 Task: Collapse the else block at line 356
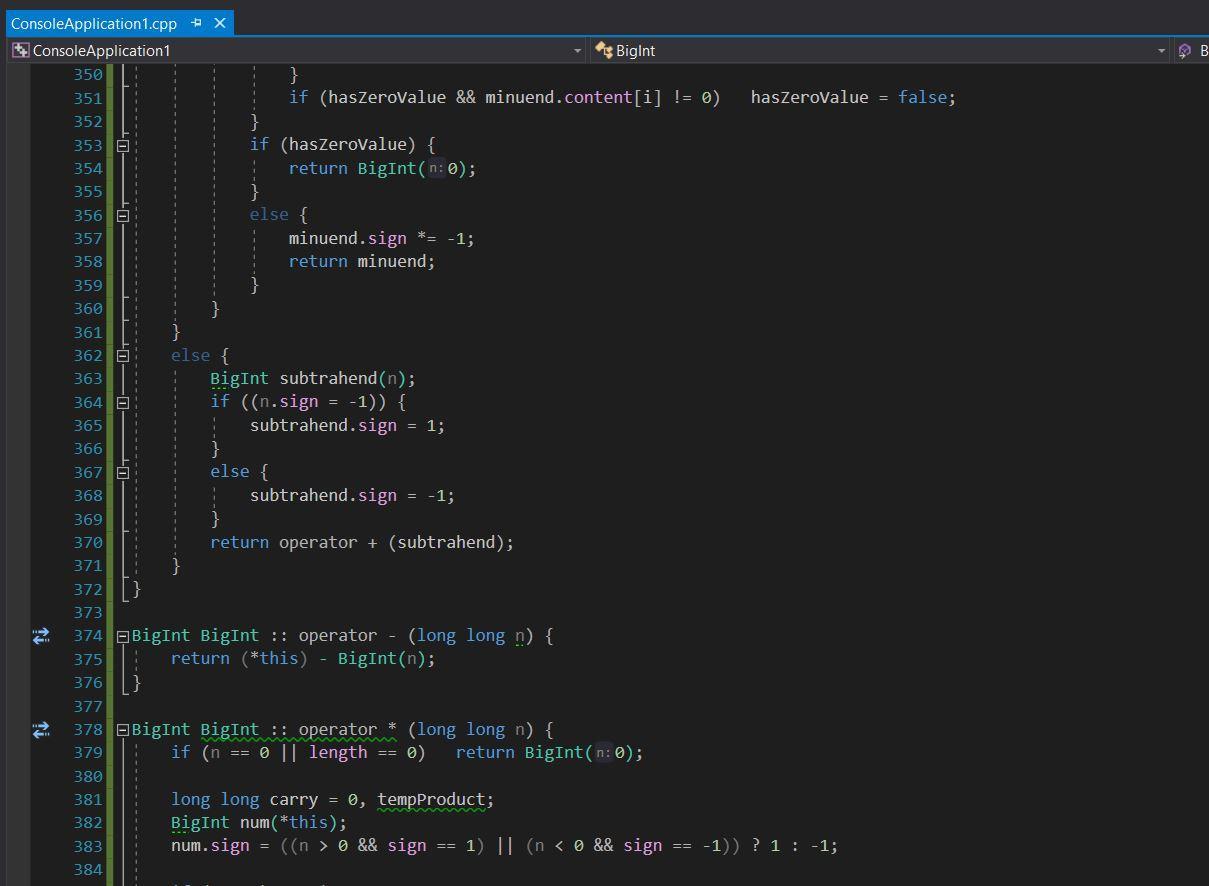tap(123, 215)
